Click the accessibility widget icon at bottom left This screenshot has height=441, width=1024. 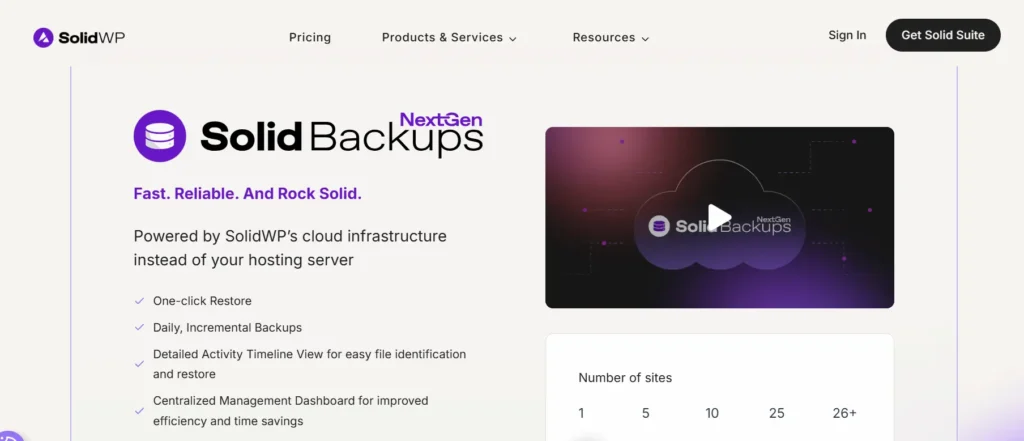point(9,438)
